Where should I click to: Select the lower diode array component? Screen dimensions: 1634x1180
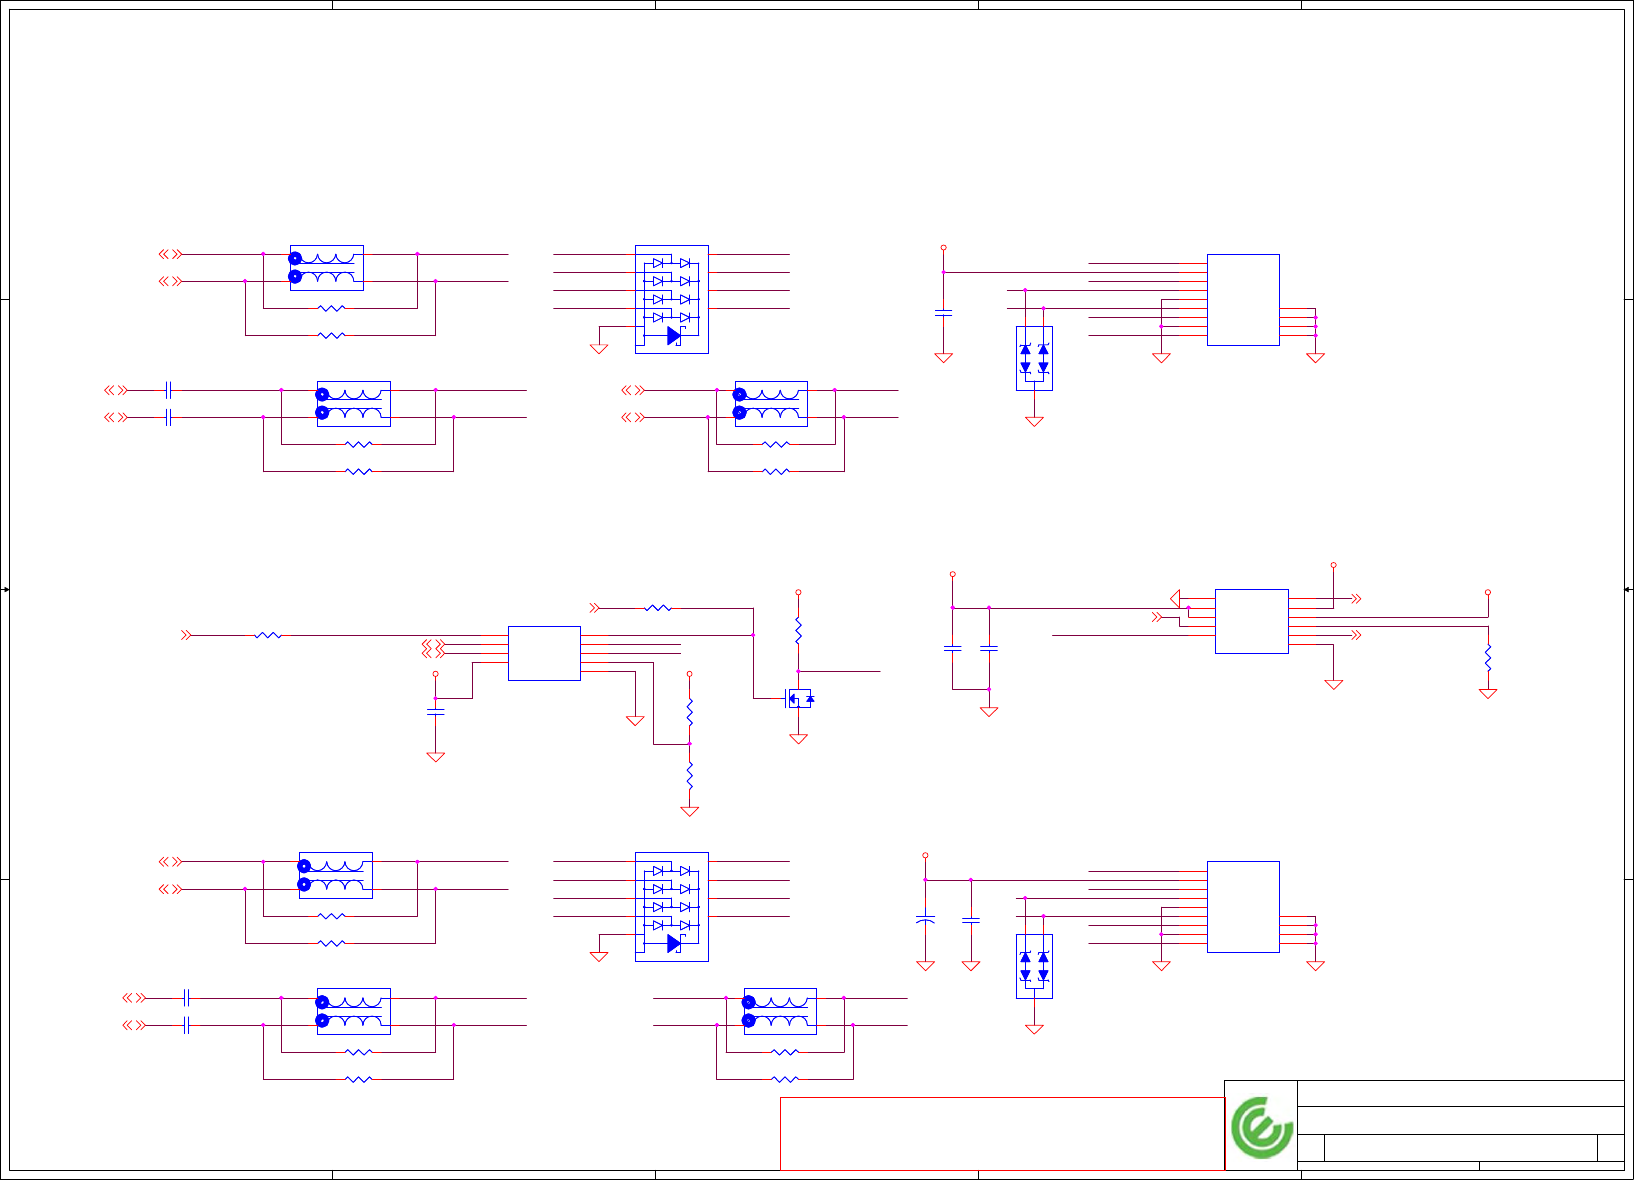[672, 907]
